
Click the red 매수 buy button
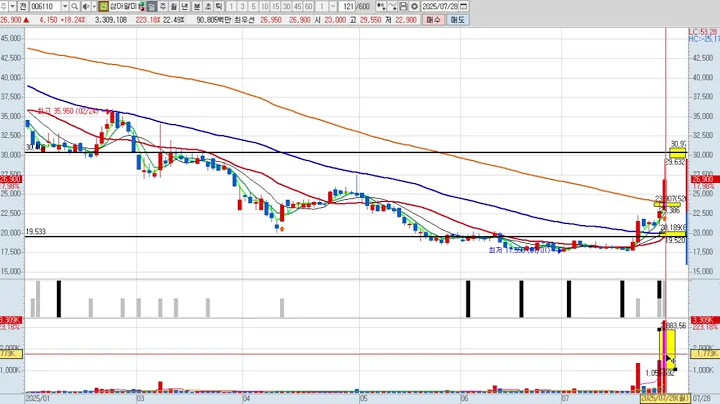tap(433, 20)
